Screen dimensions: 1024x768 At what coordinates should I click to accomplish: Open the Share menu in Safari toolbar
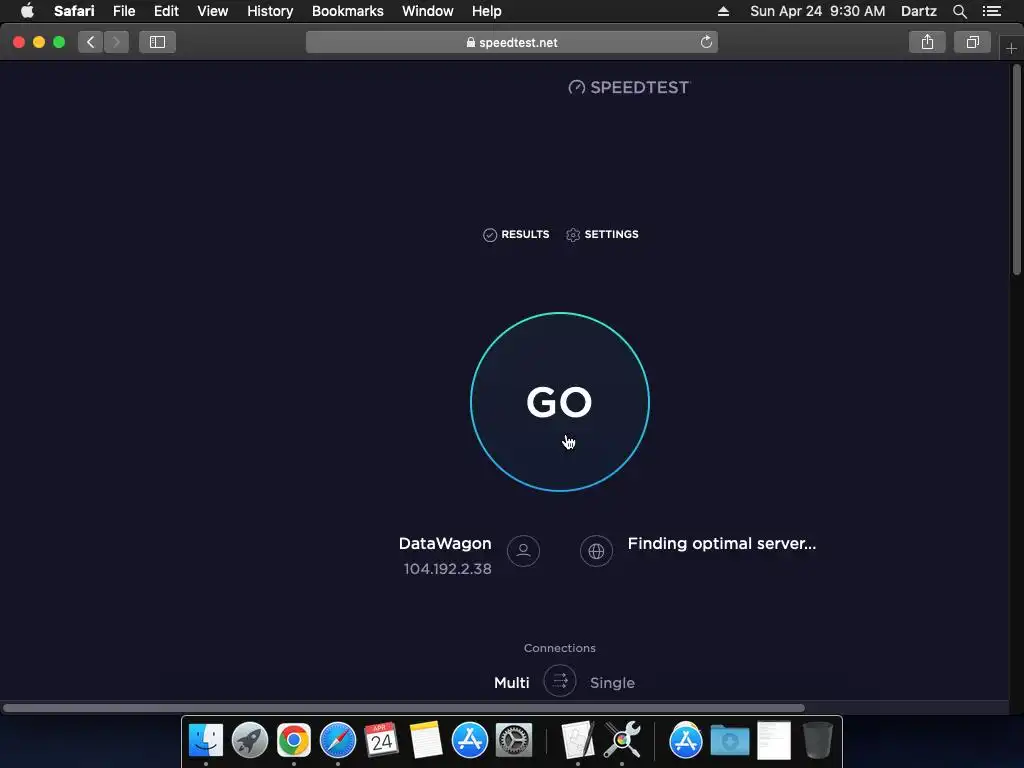pyautogui.click(x=927, y=42)
